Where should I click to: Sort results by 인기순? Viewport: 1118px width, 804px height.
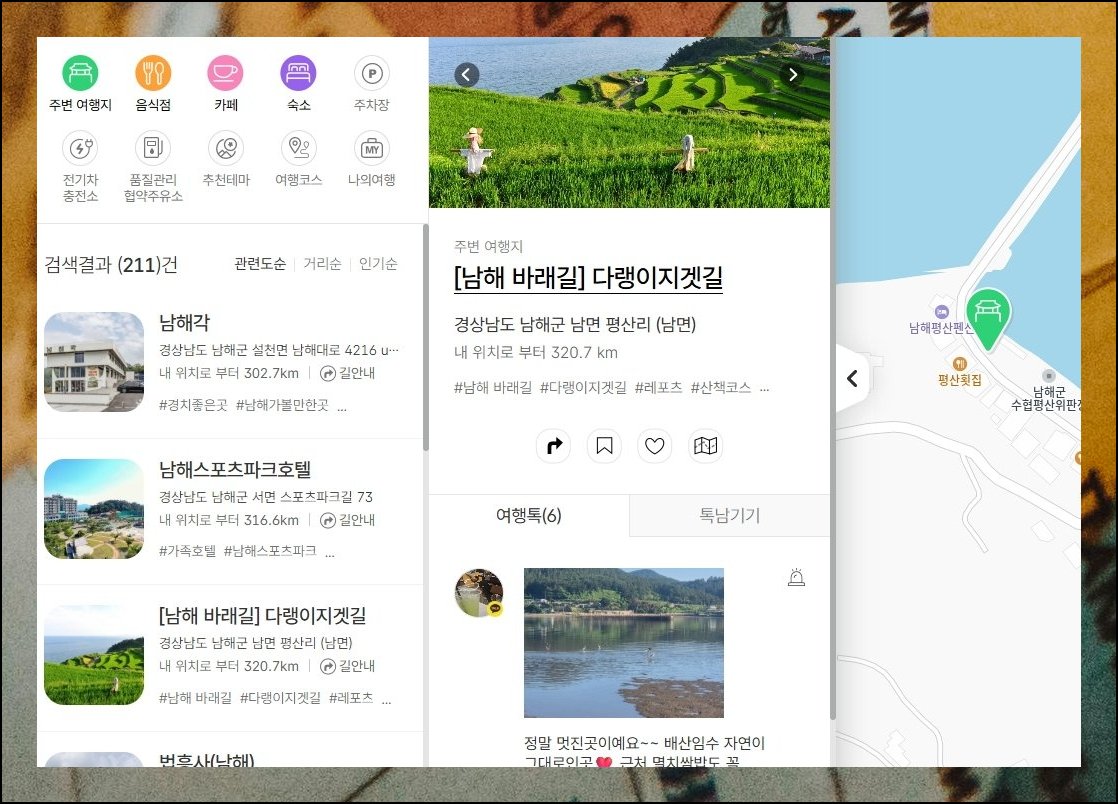pos(378,264)
